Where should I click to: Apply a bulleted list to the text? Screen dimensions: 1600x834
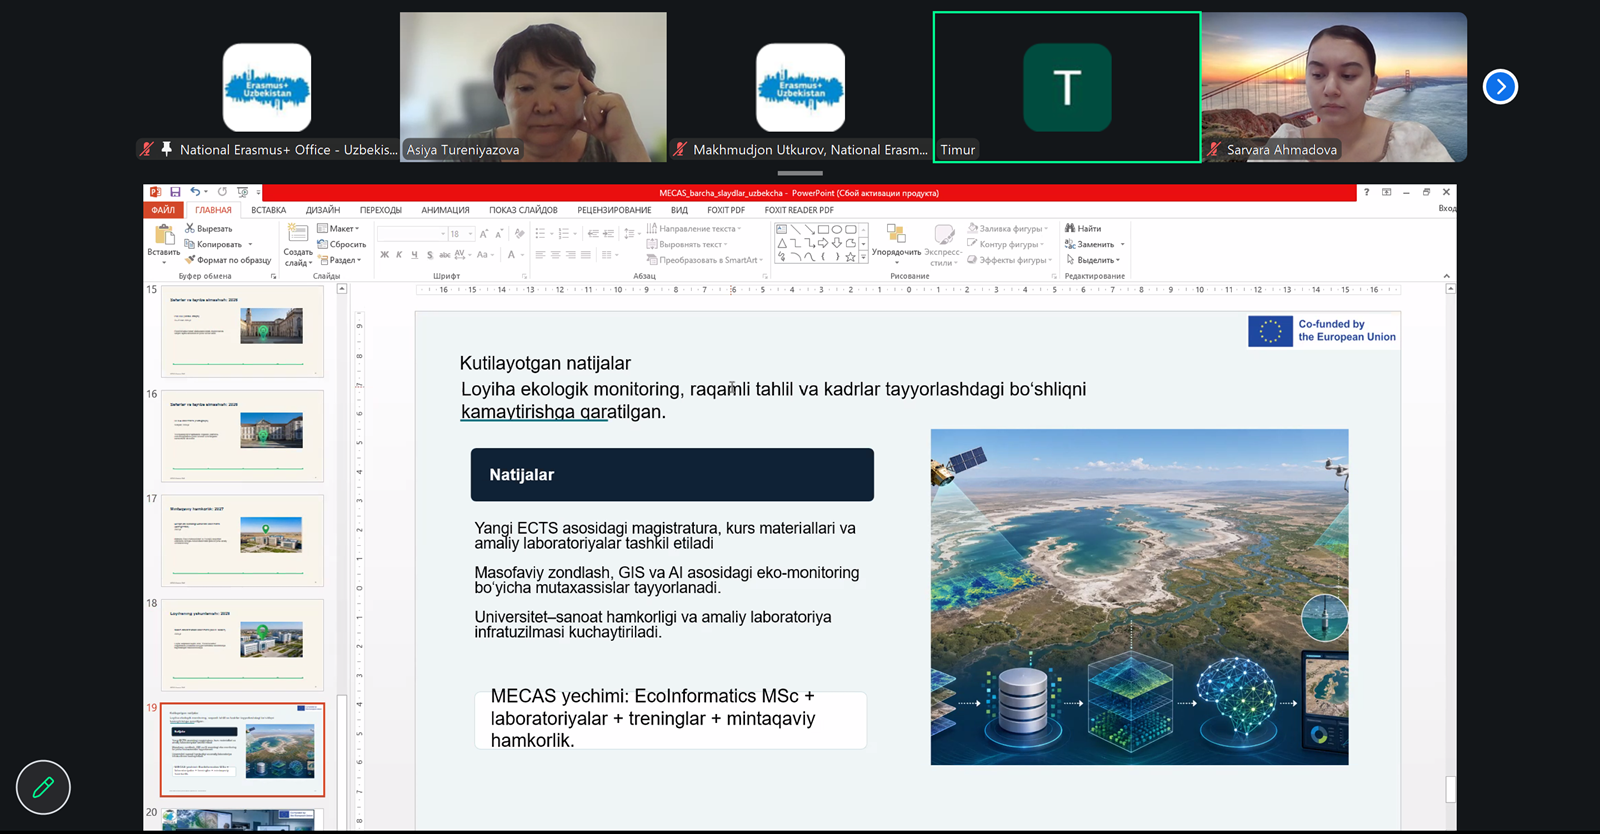[x=541, y=234]
